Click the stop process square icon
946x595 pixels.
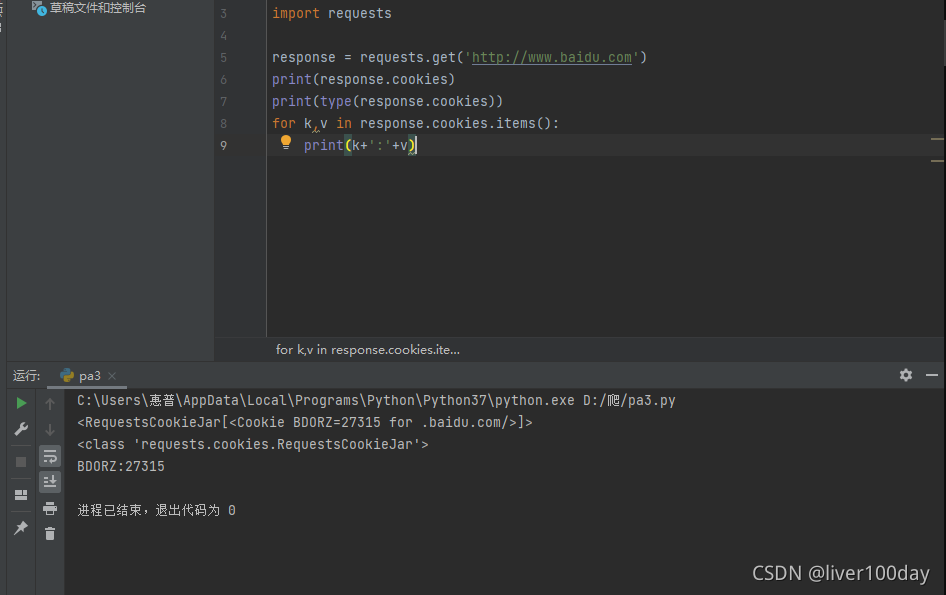point(21,462)
